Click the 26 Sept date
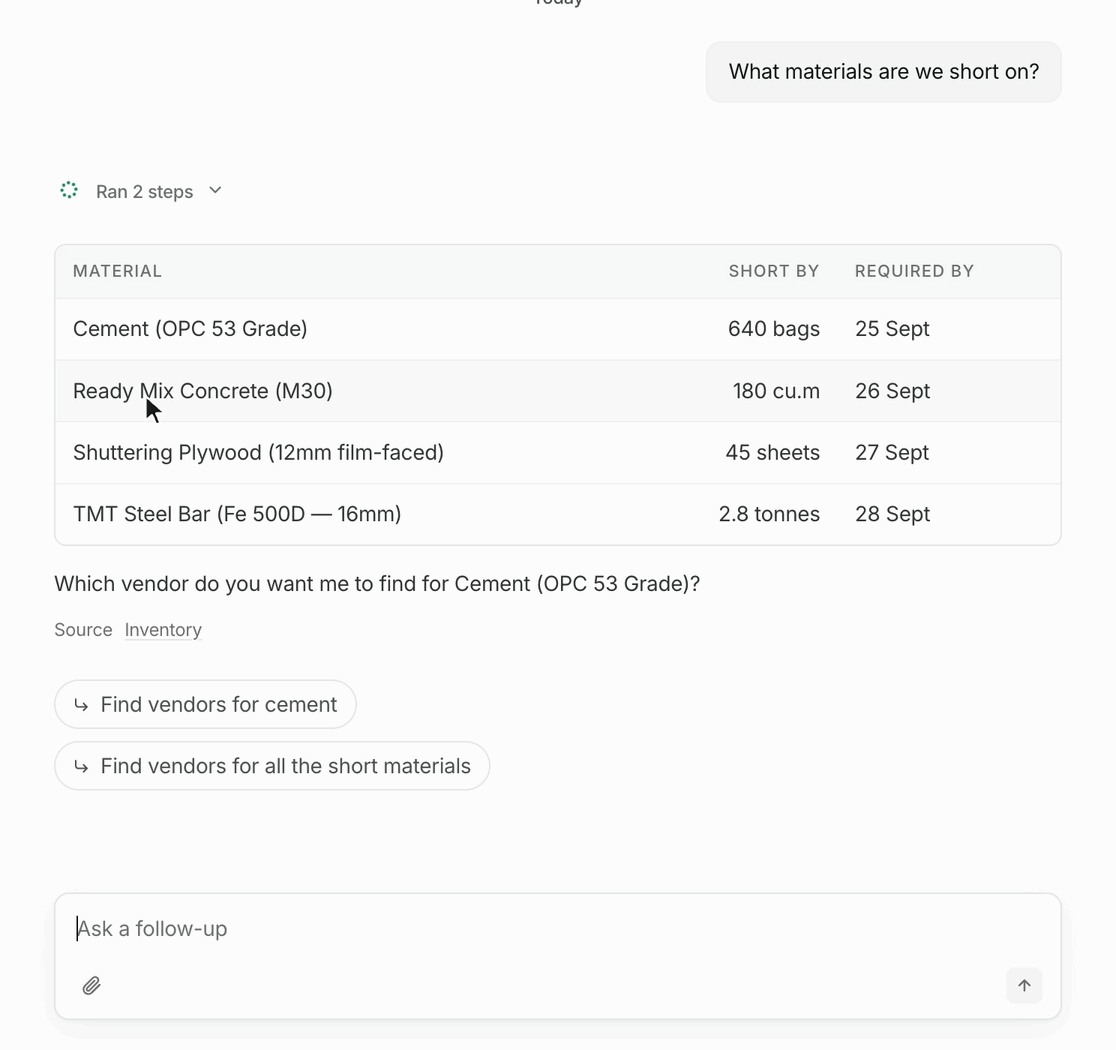 click(893, 391)
